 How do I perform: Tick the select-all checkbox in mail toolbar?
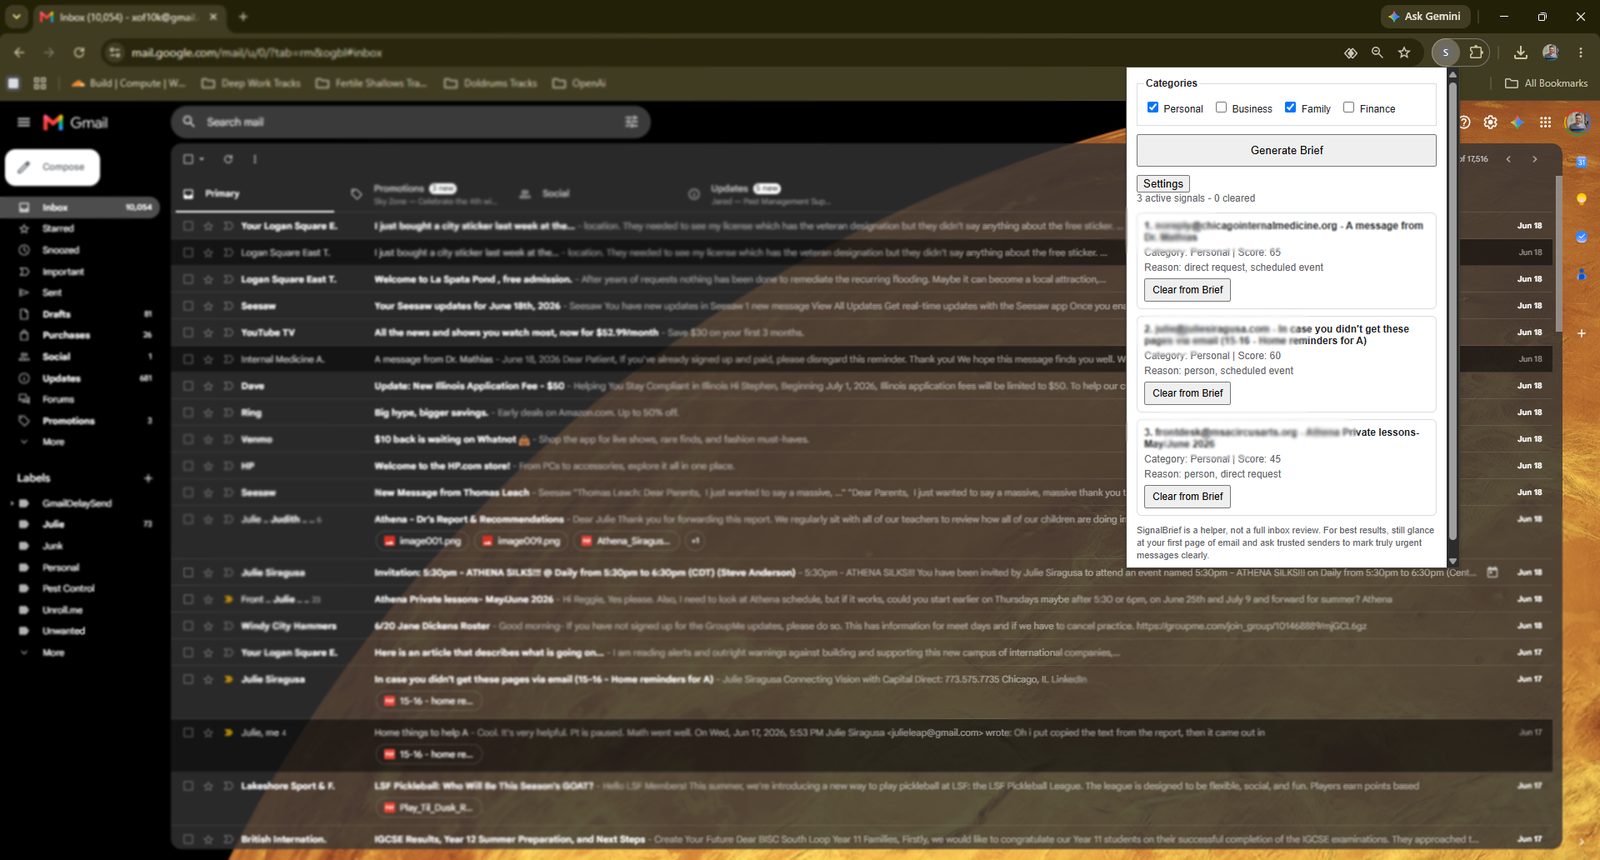[x=188, y=159]
